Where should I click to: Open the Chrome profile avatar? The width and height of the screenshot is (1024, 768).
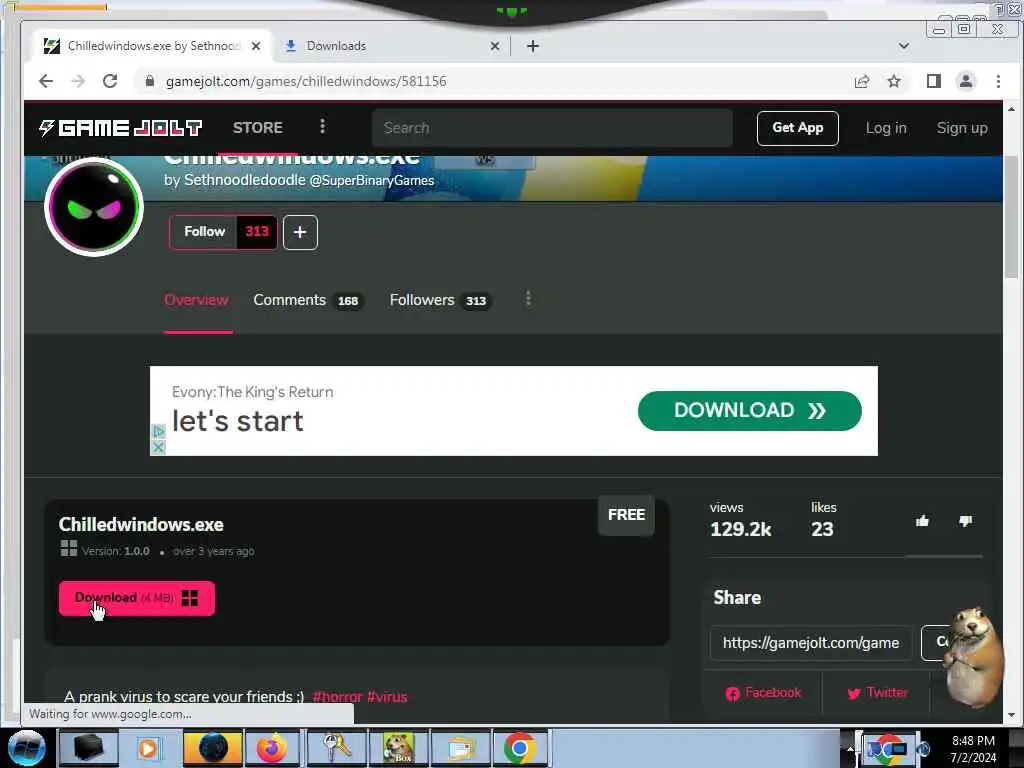pyautogui.click(x=965, y=81)
